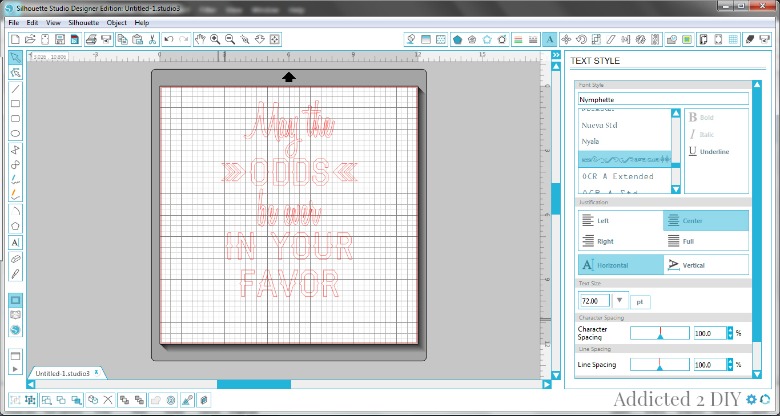Open the Edit menu
The height and width of the screenshot is (416, 780).
coord(32,23)
